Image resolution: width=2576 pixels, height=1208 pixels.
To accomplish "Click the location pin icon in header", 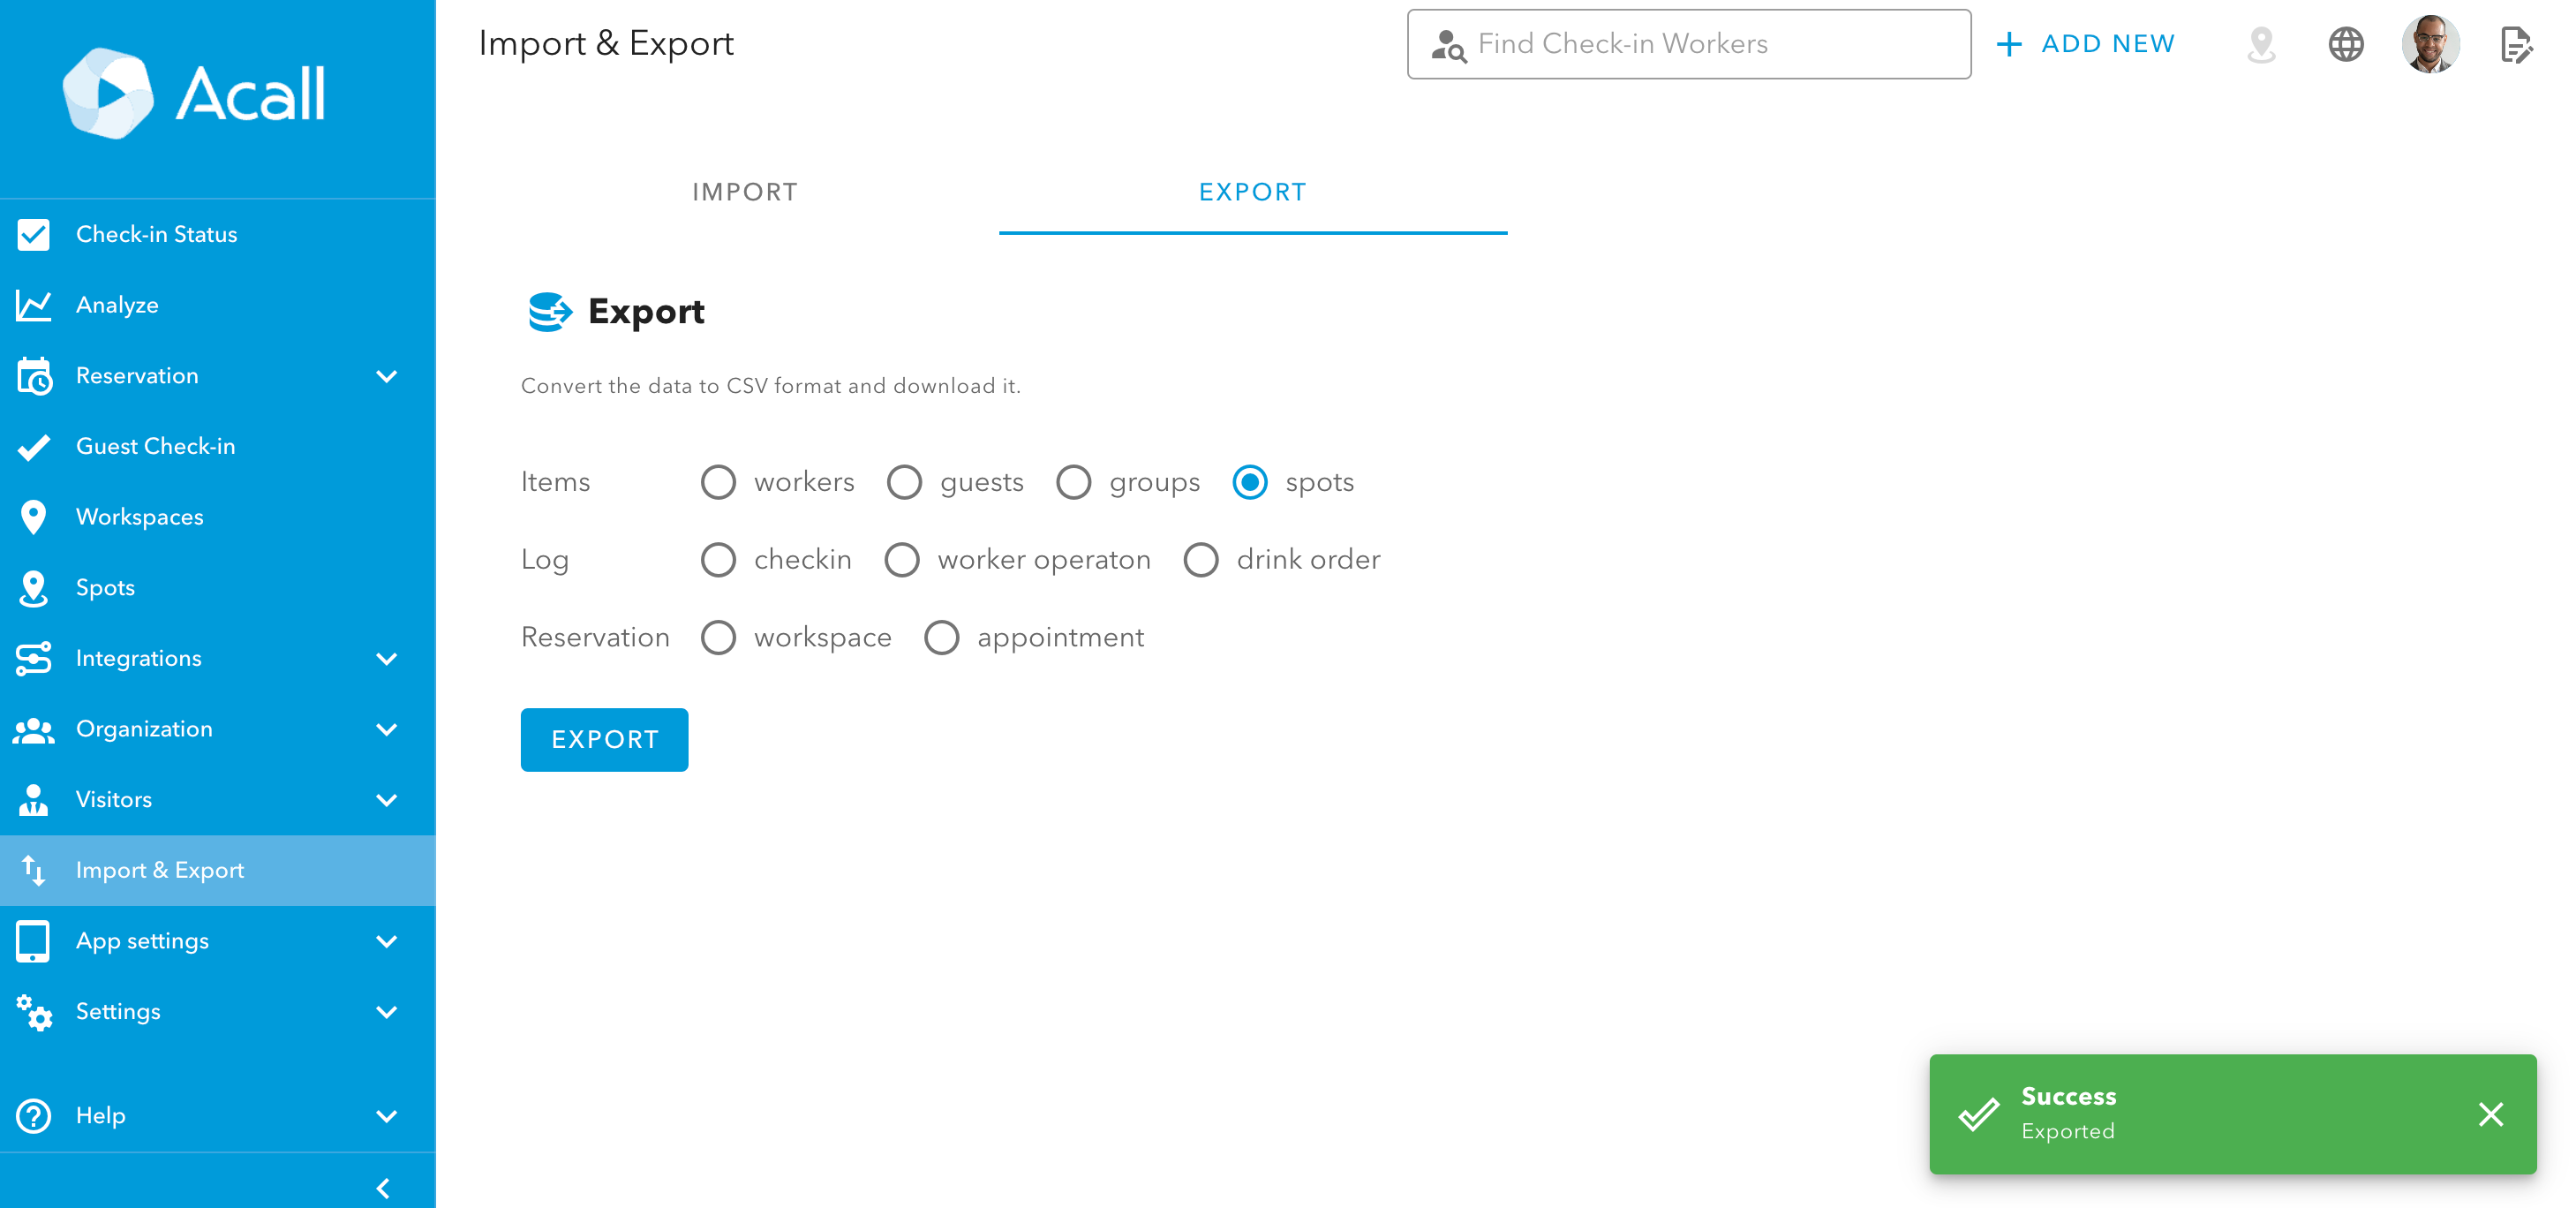I will tap(2261, 44).
